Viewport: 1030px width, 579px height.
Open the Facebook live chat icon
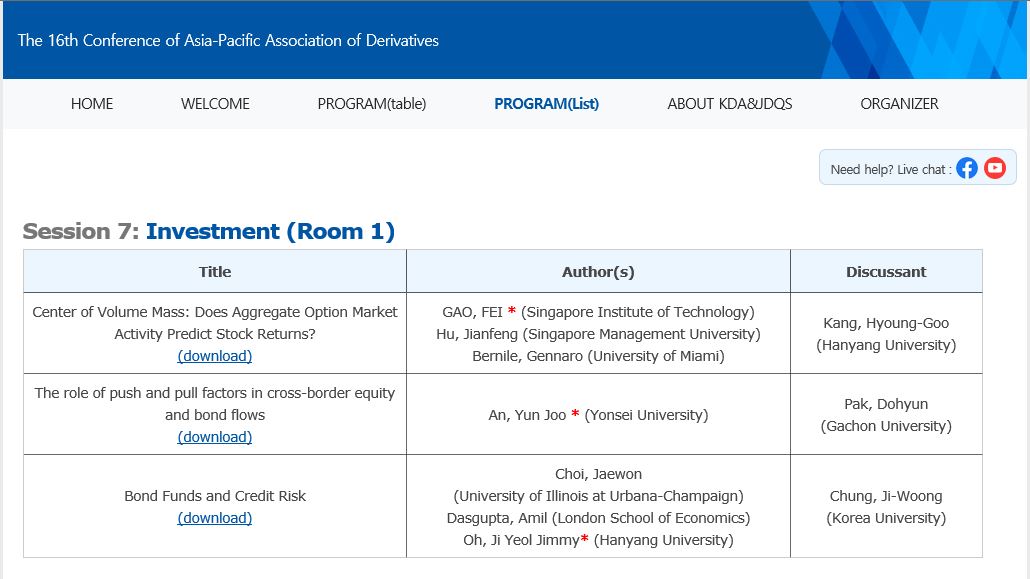pyautogui.click(x=966, y=168)
